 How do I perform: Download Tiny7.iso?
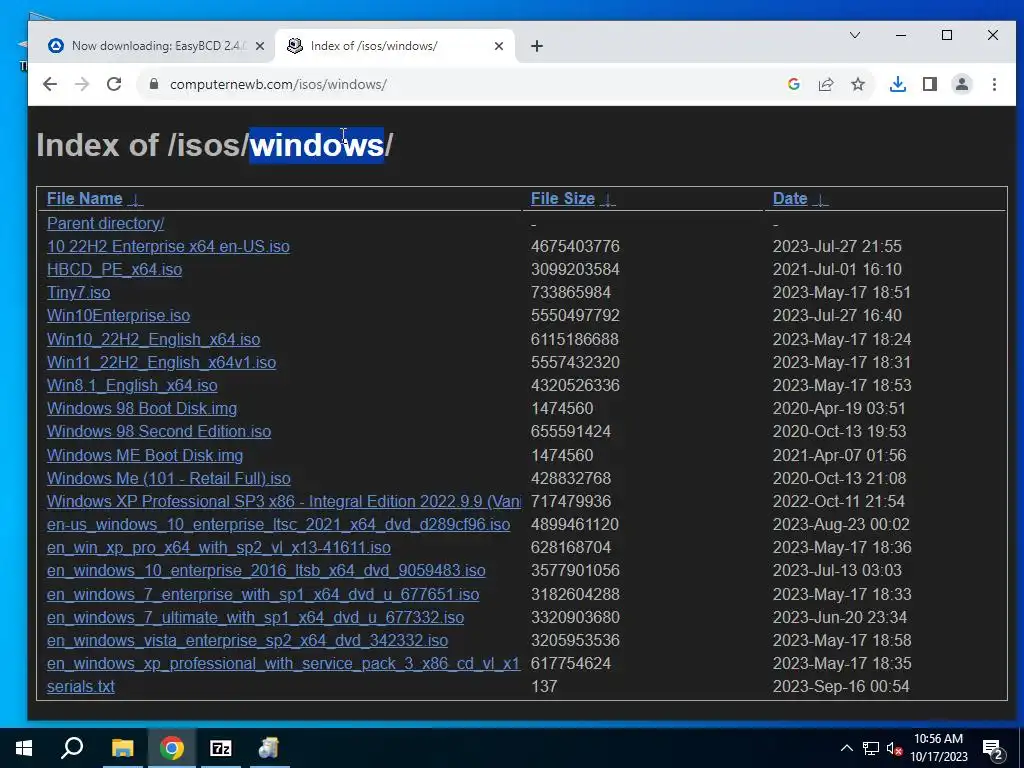point(78,293)
